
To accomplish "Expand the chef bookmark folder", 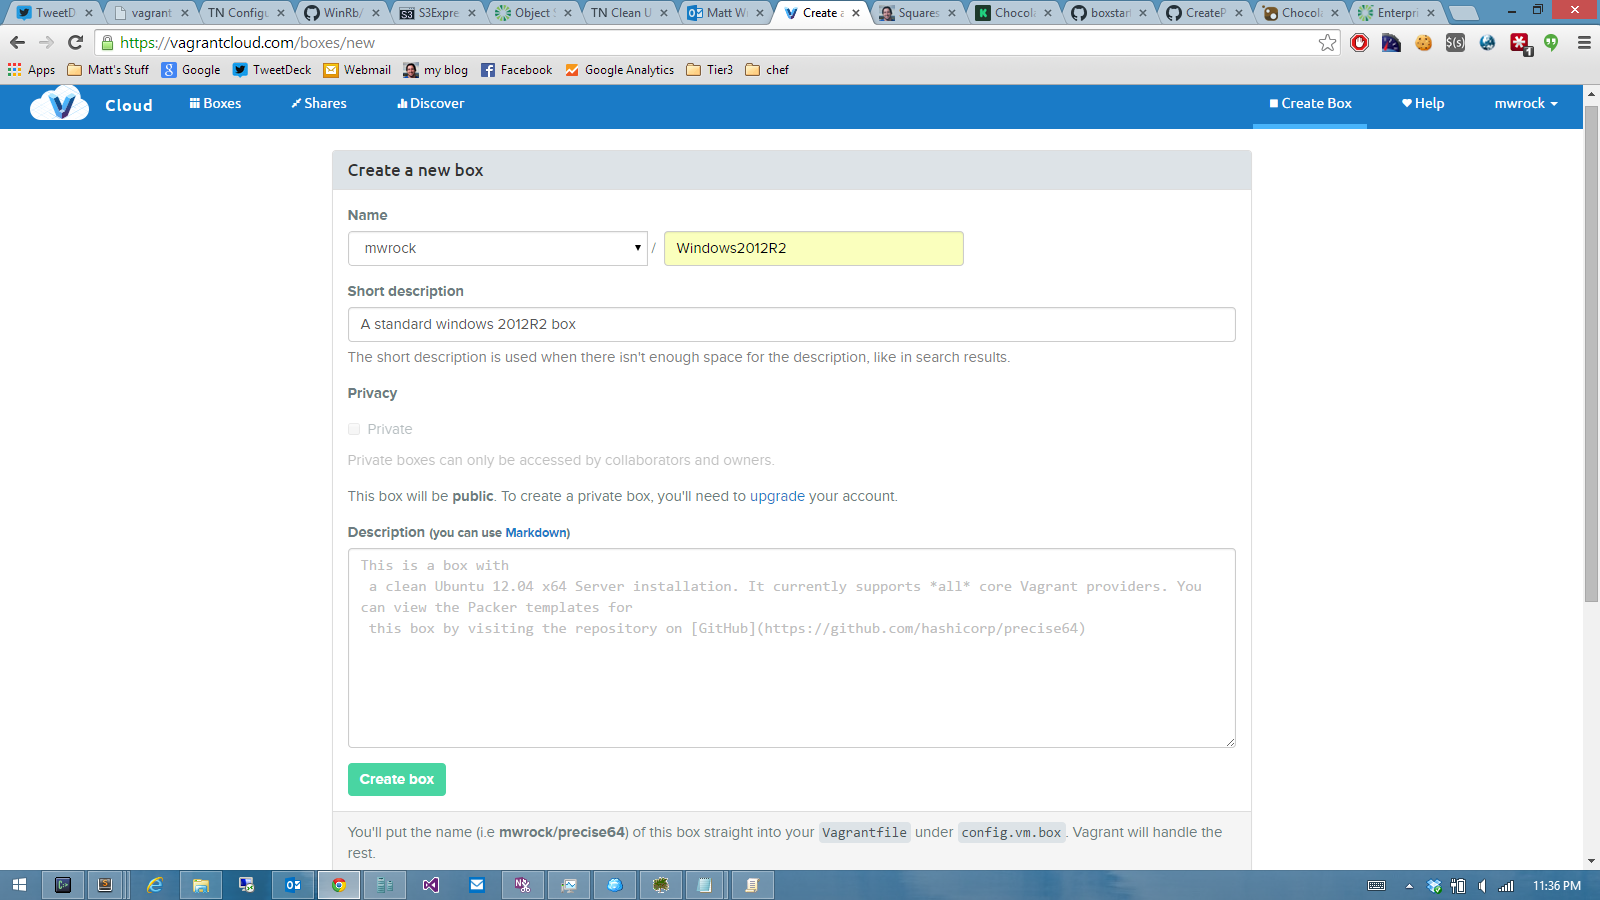I will click(x=767, y=70).
